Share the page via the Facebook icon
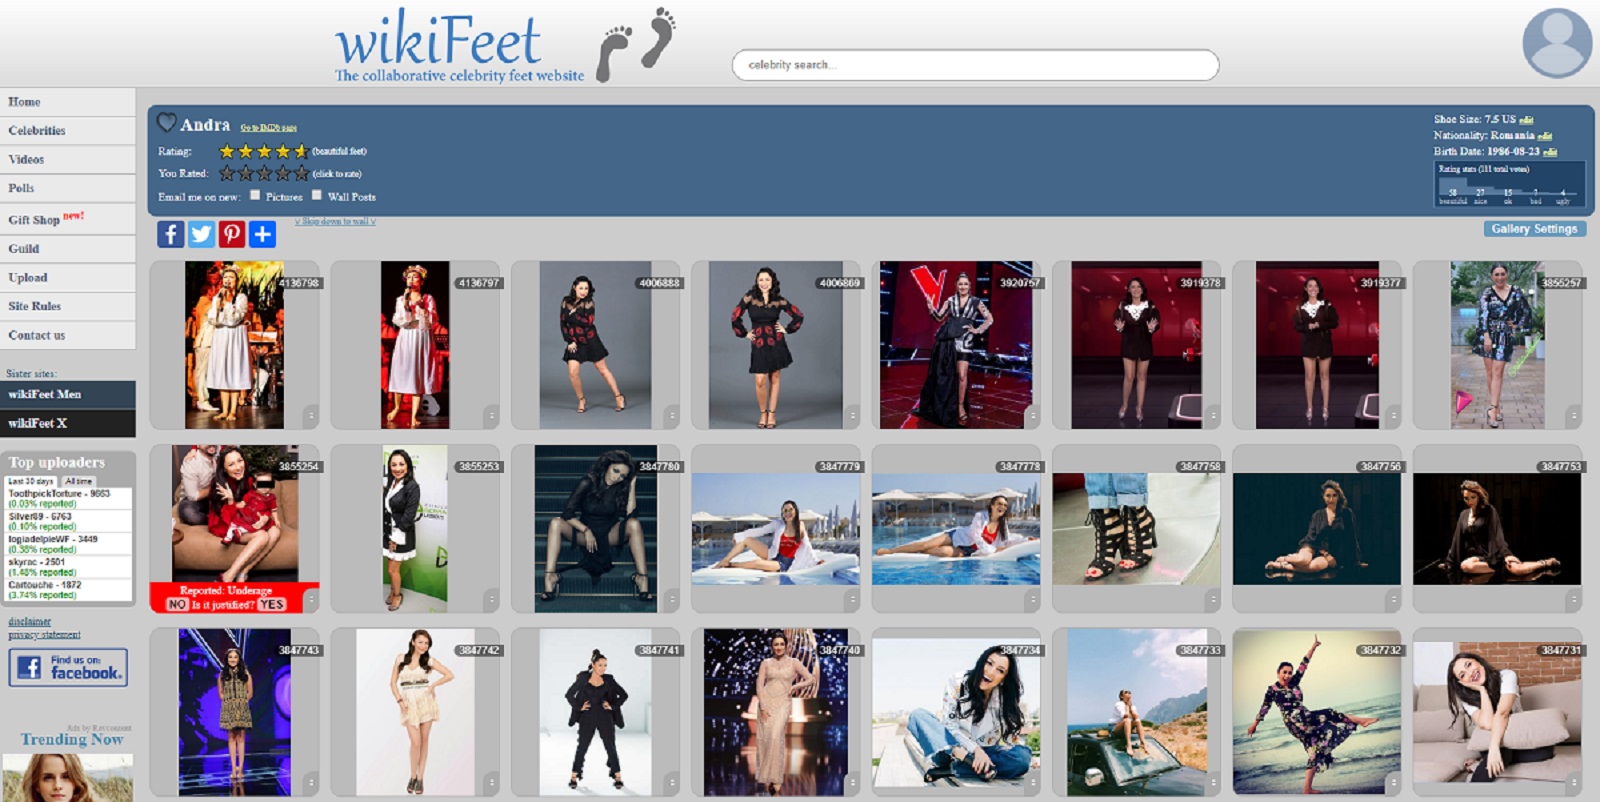The width and height of the screenshot is (1600, 802). click(x=170, y=234)
